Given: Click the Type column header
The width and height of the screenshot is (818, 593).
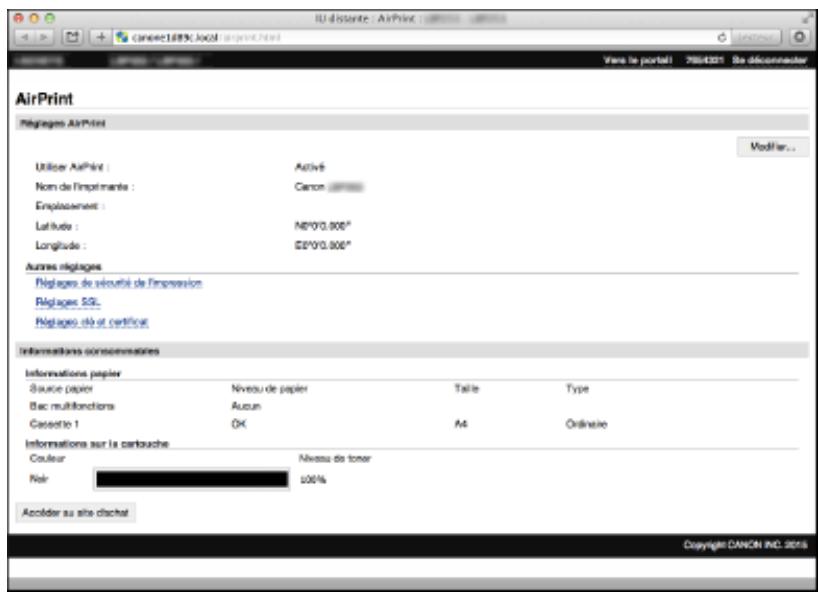Looking at the screenshot, I should click(577, 389).
